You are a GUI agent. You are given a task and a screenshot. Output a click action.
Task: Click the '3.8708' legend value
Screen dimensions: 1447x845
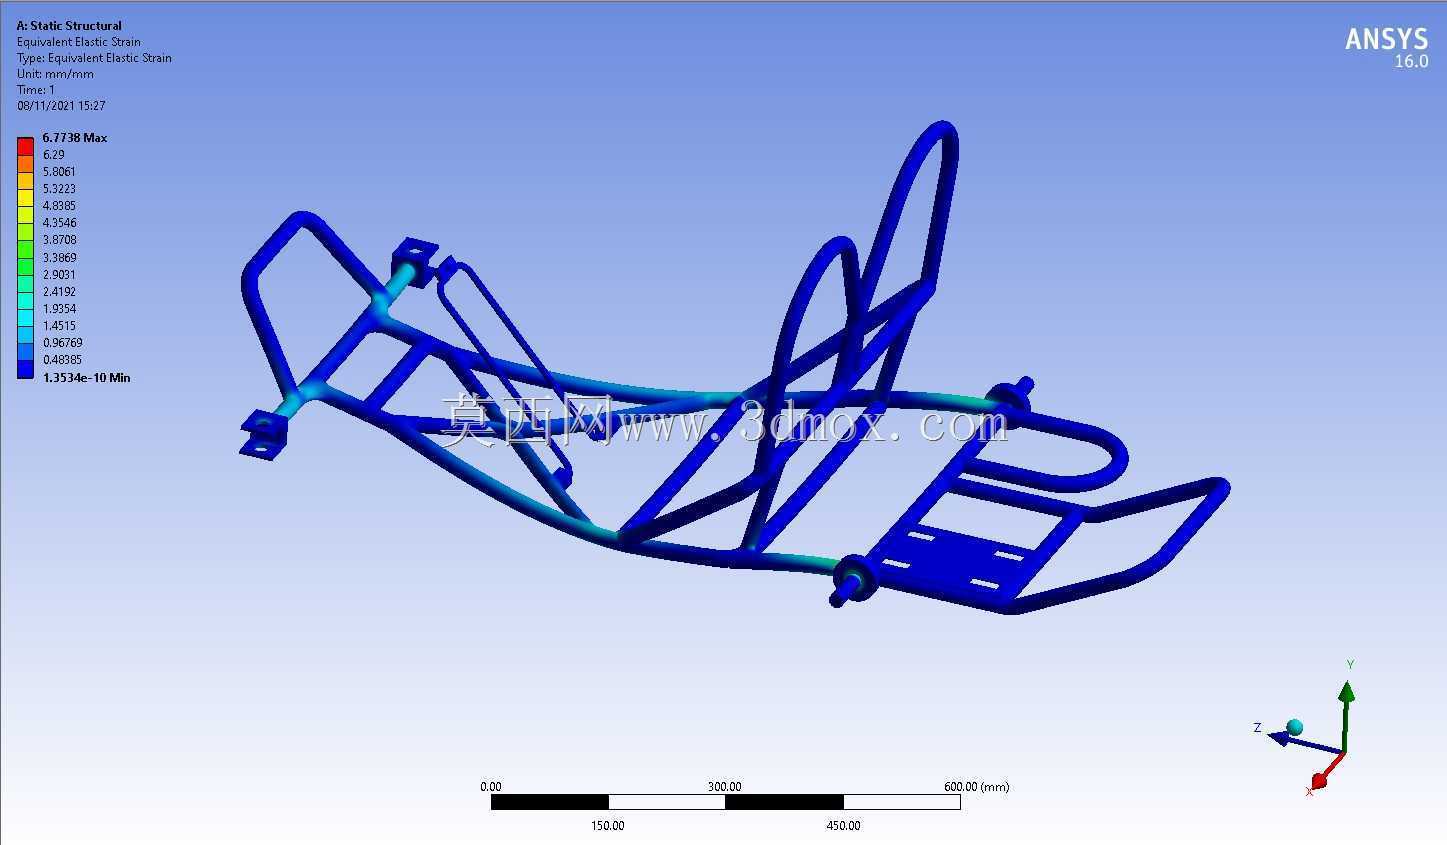coord(59,240)
